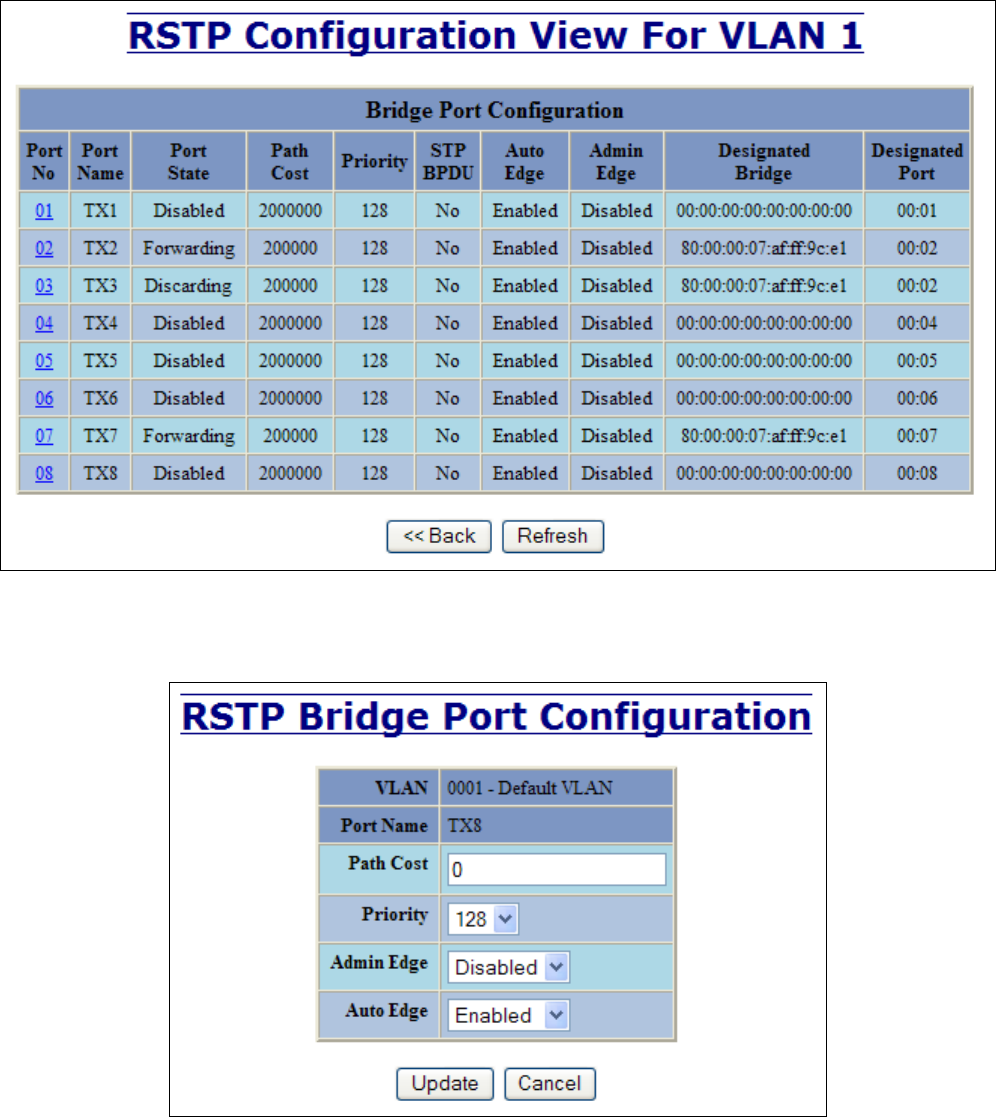Click the Port State column header
Viewport: 996px width, 1117px height.
(189, 162)
